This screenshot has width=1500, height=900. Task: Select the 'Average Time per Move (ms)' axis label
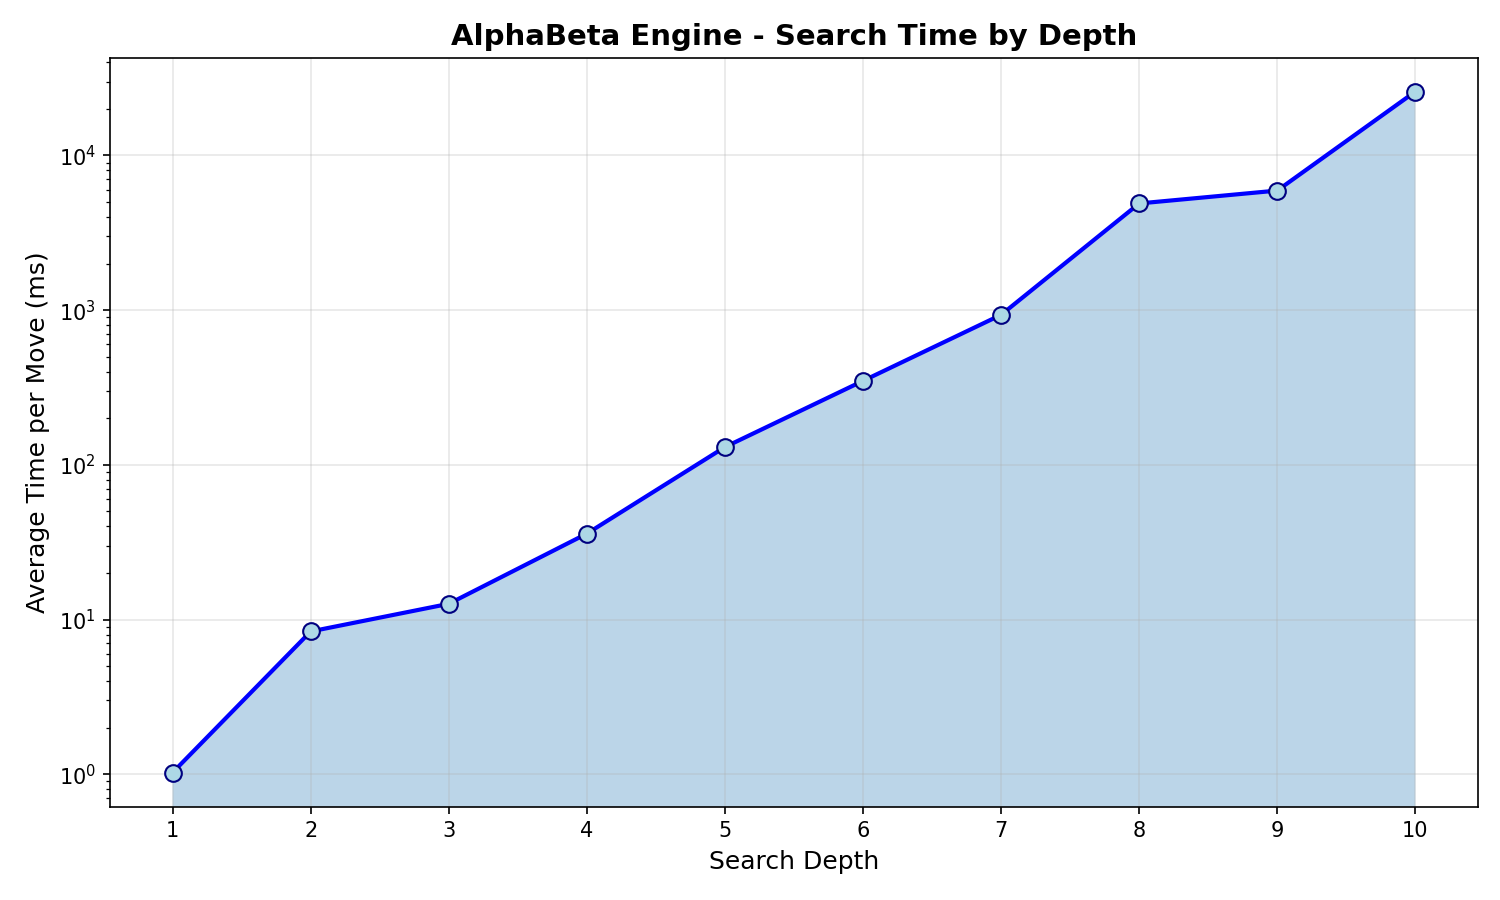(x=37, y=432)
